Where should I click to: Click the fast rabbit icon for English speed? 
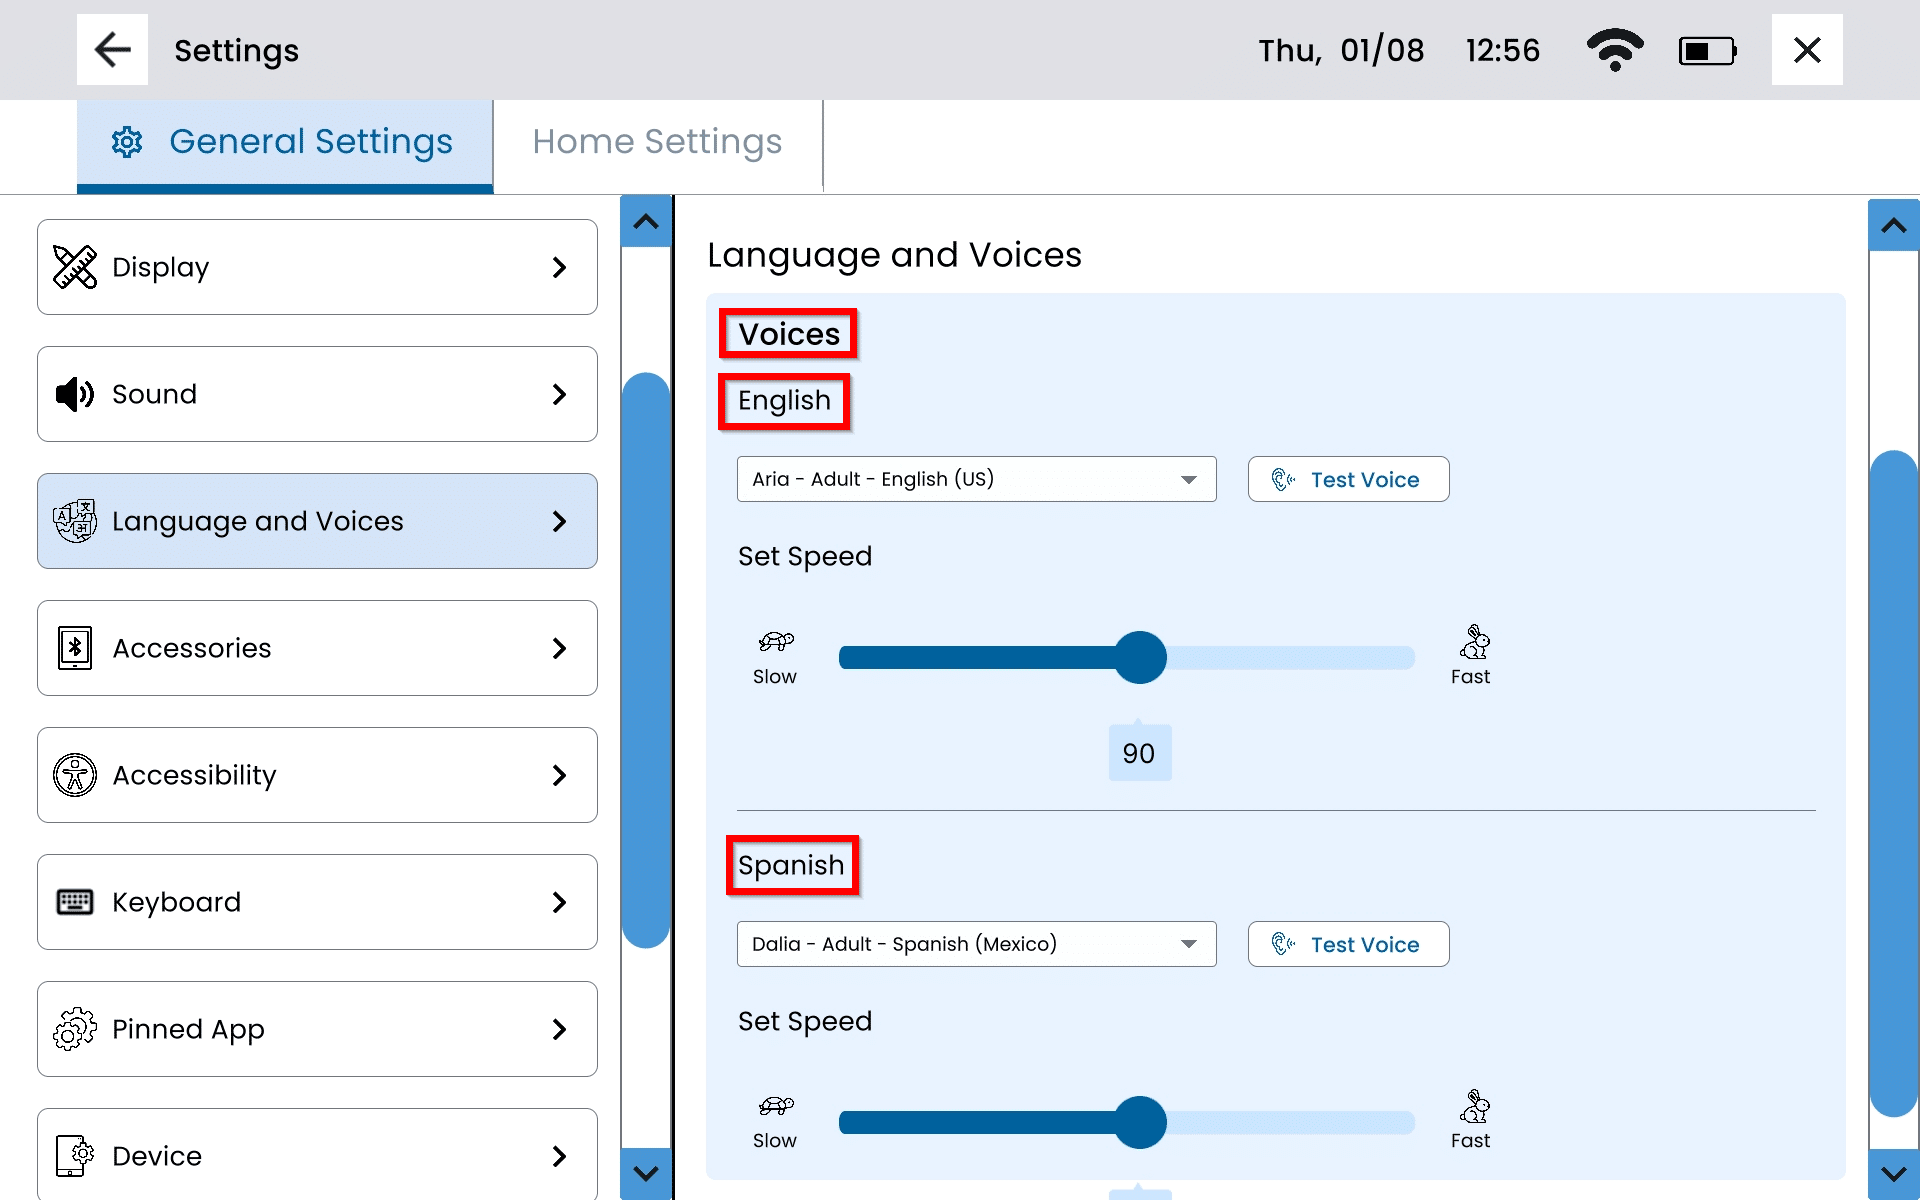pos(1474,642)
